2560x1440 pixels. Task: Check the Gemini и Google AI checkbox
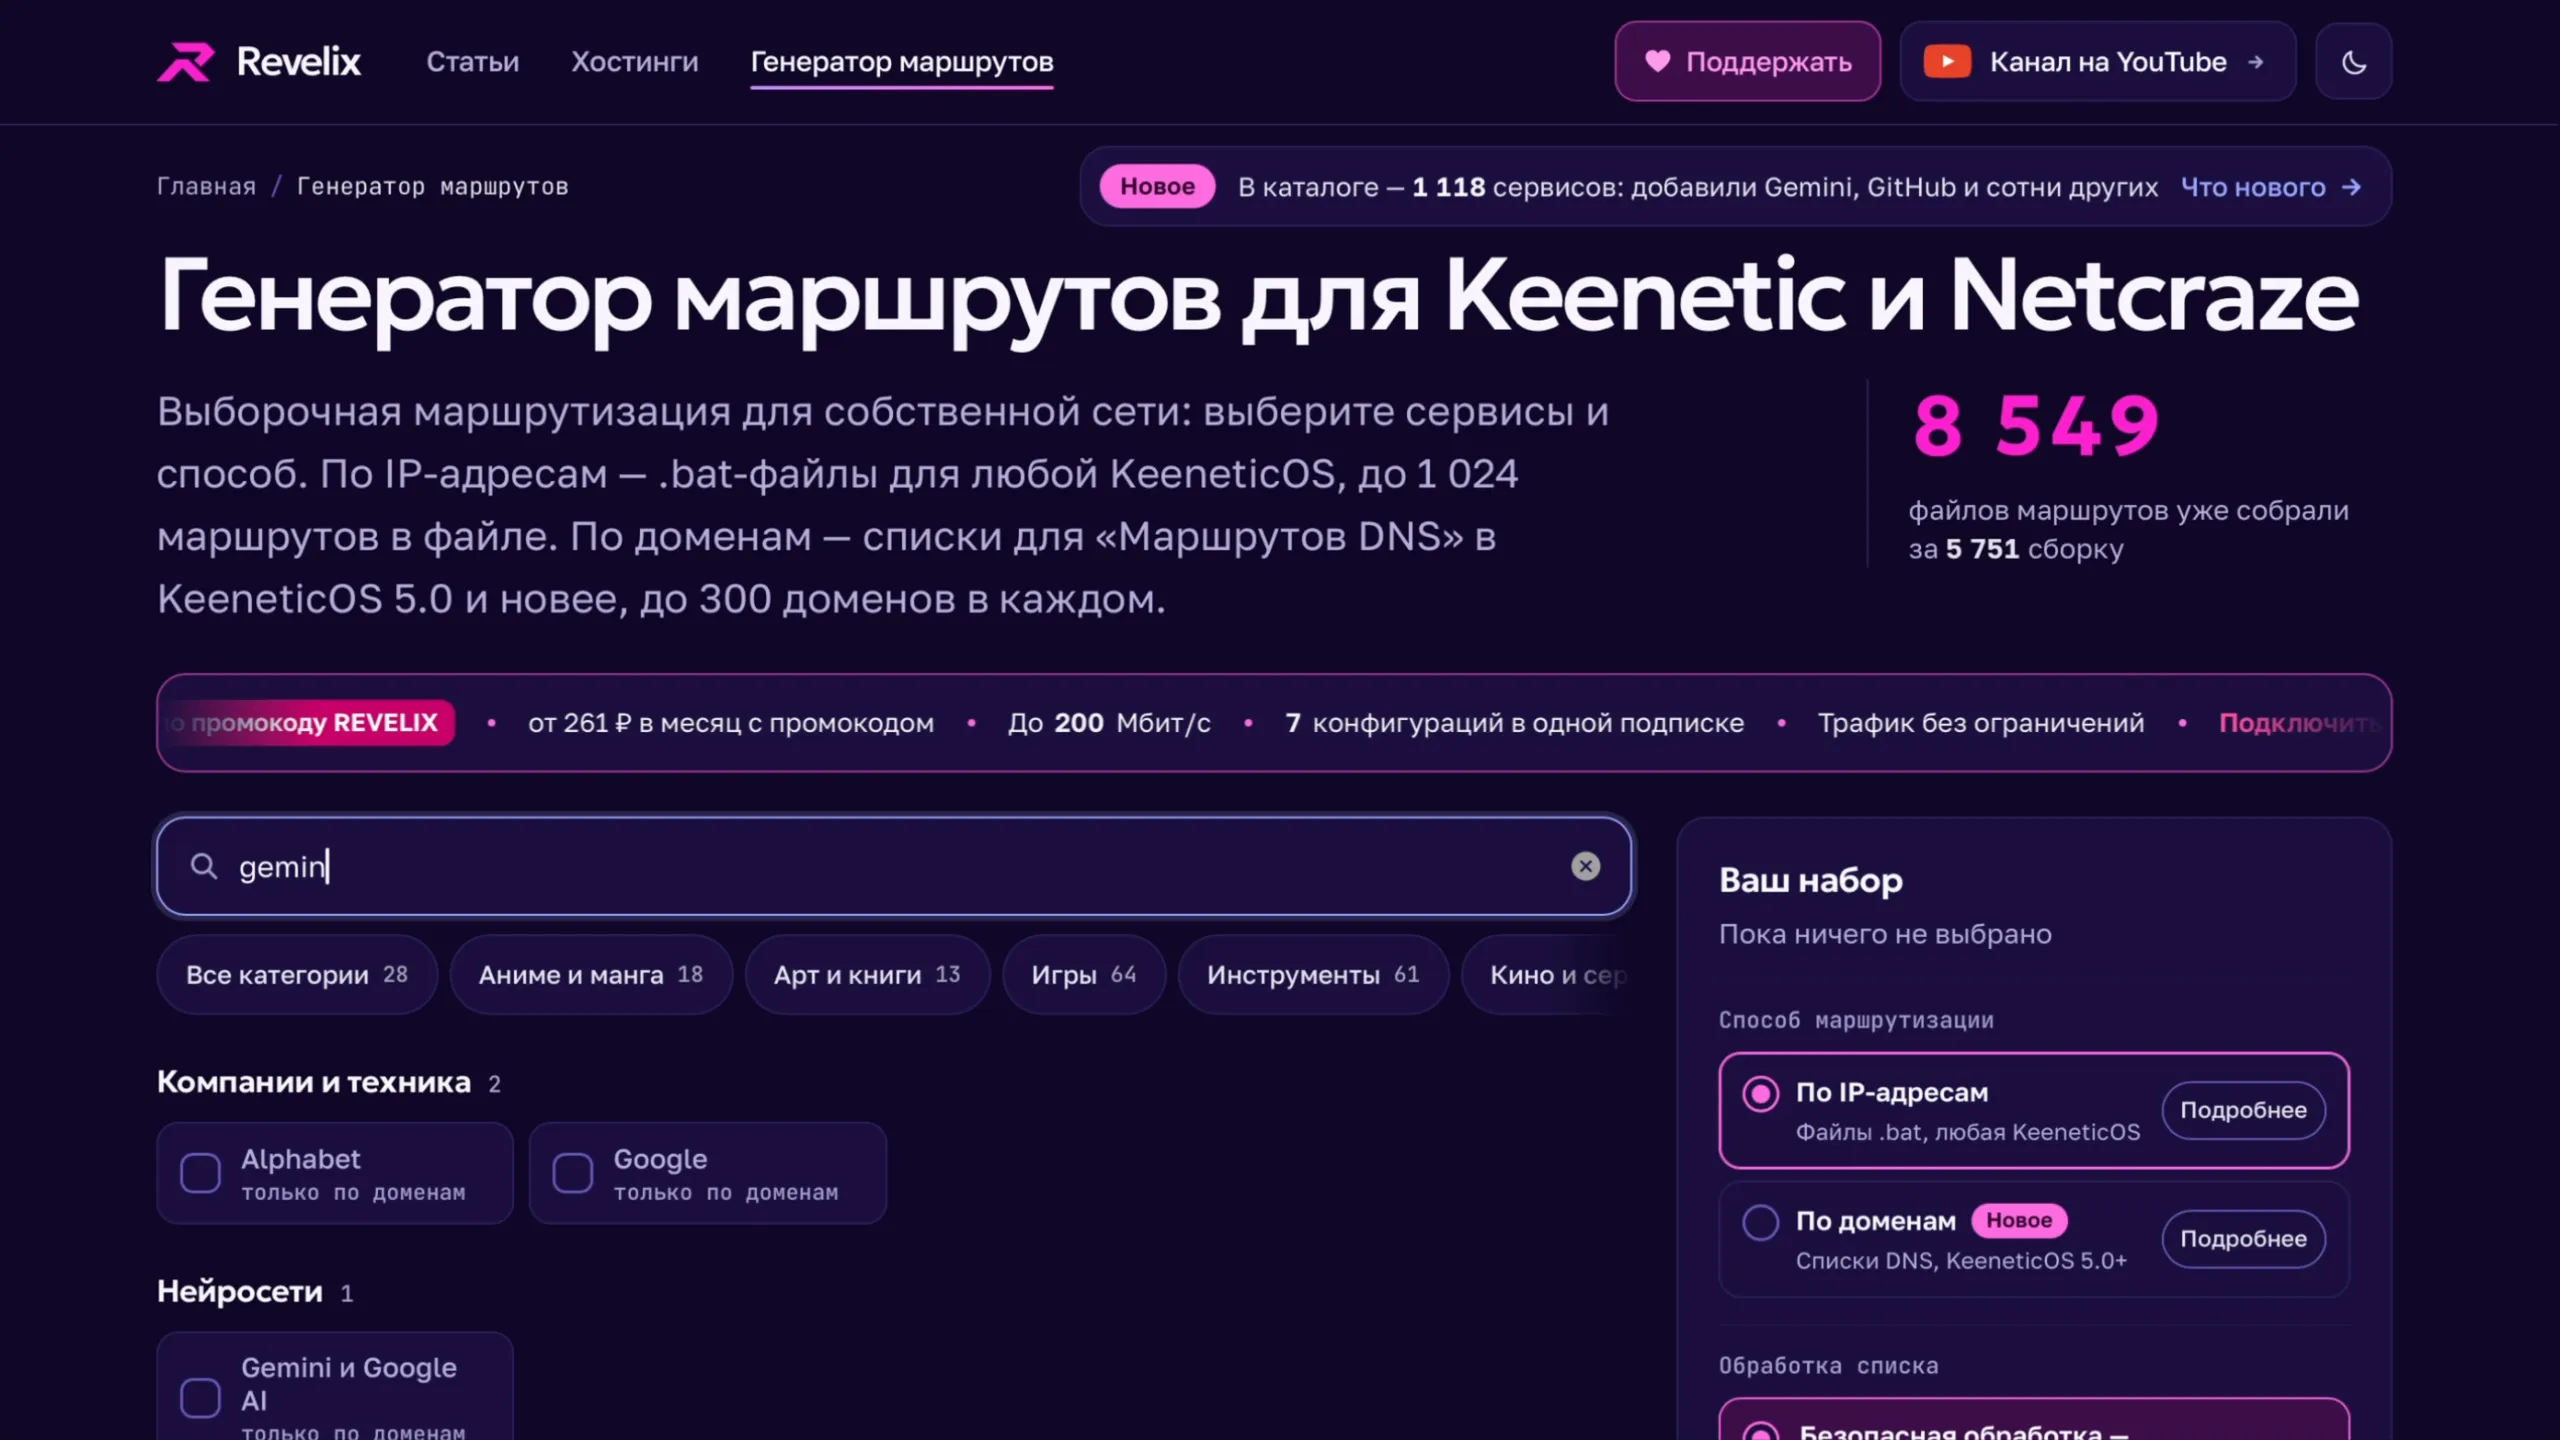(200, 1398)
